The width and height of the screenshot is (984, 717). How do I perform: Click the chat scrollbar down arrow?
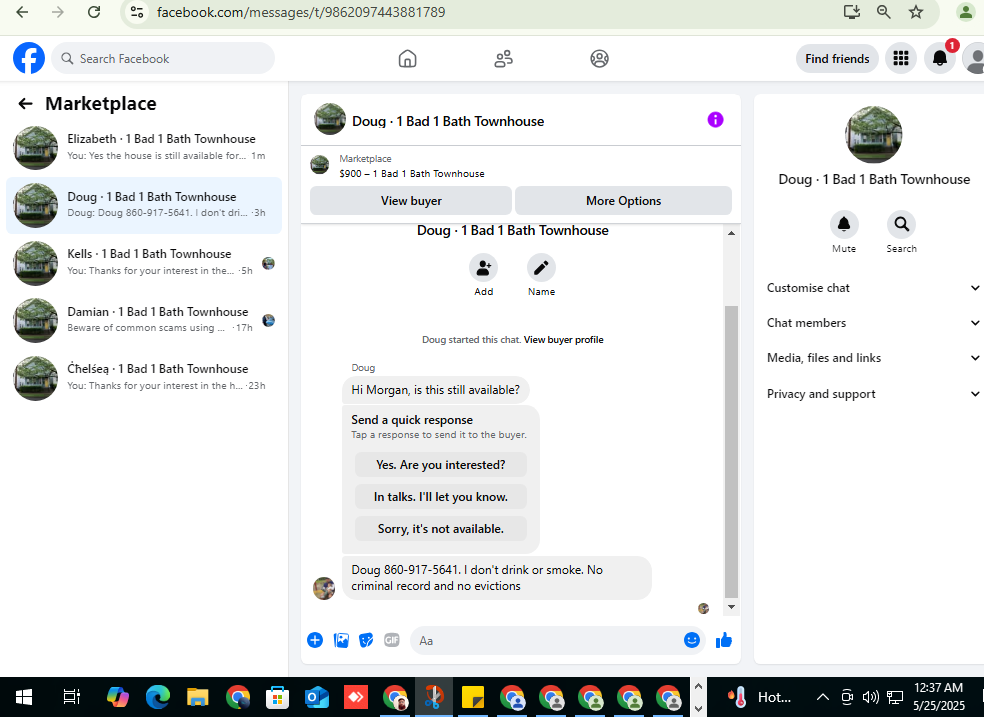(731, 607)
